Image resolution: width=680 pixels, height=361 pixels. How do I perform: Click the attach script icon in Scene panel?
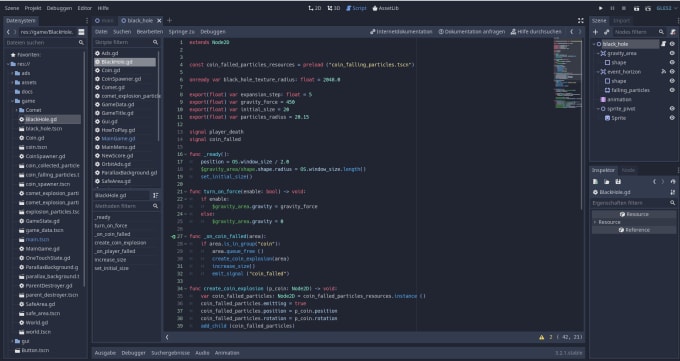coord(673,32)
